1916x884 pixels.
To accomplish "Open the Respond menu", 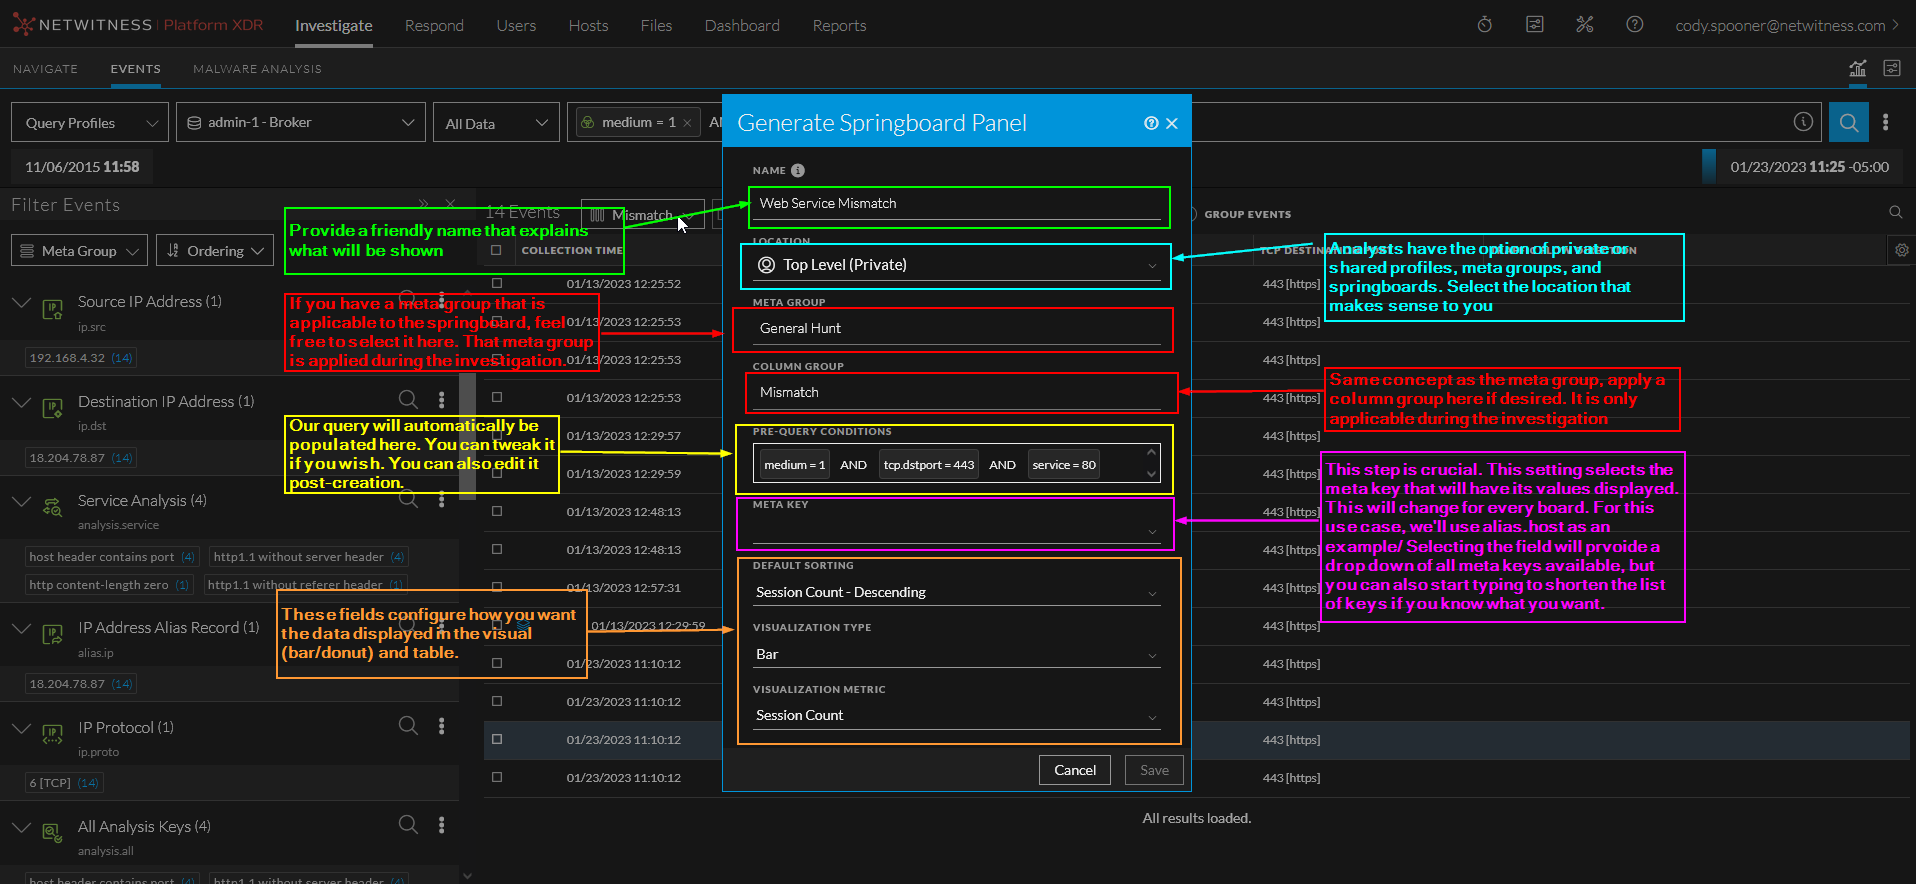I will pyautogui.click(x=434, y=26).
